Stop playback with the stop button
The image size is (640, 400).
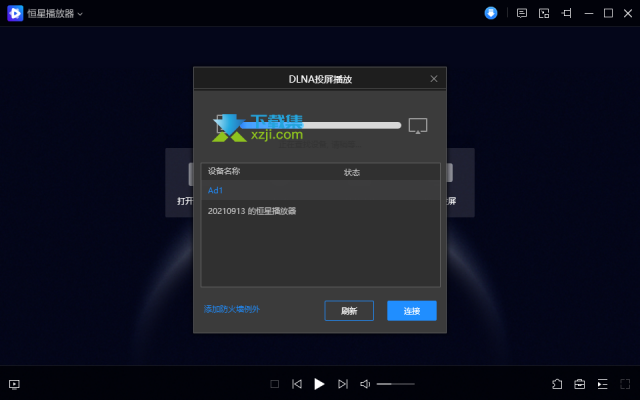(x=275, y=384)
